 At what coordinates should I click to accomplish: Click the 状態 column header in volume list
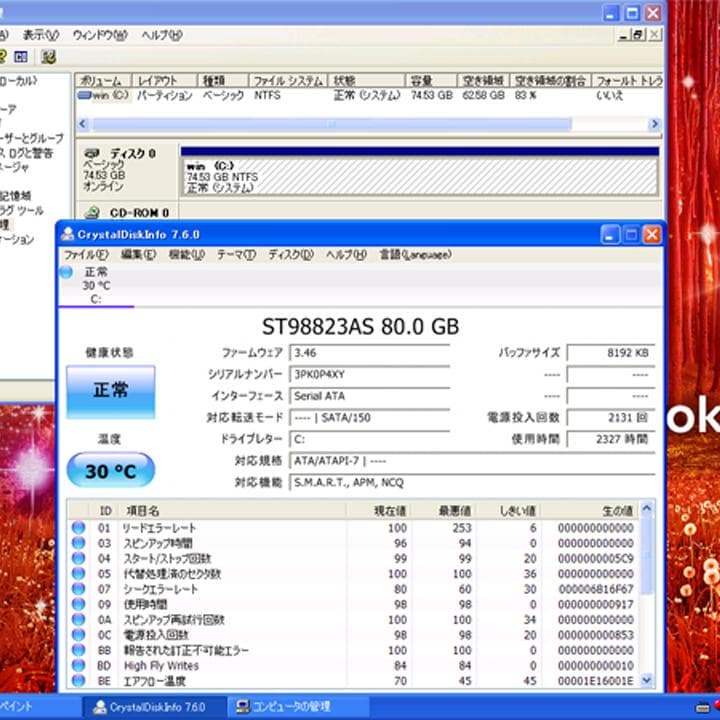366,81
